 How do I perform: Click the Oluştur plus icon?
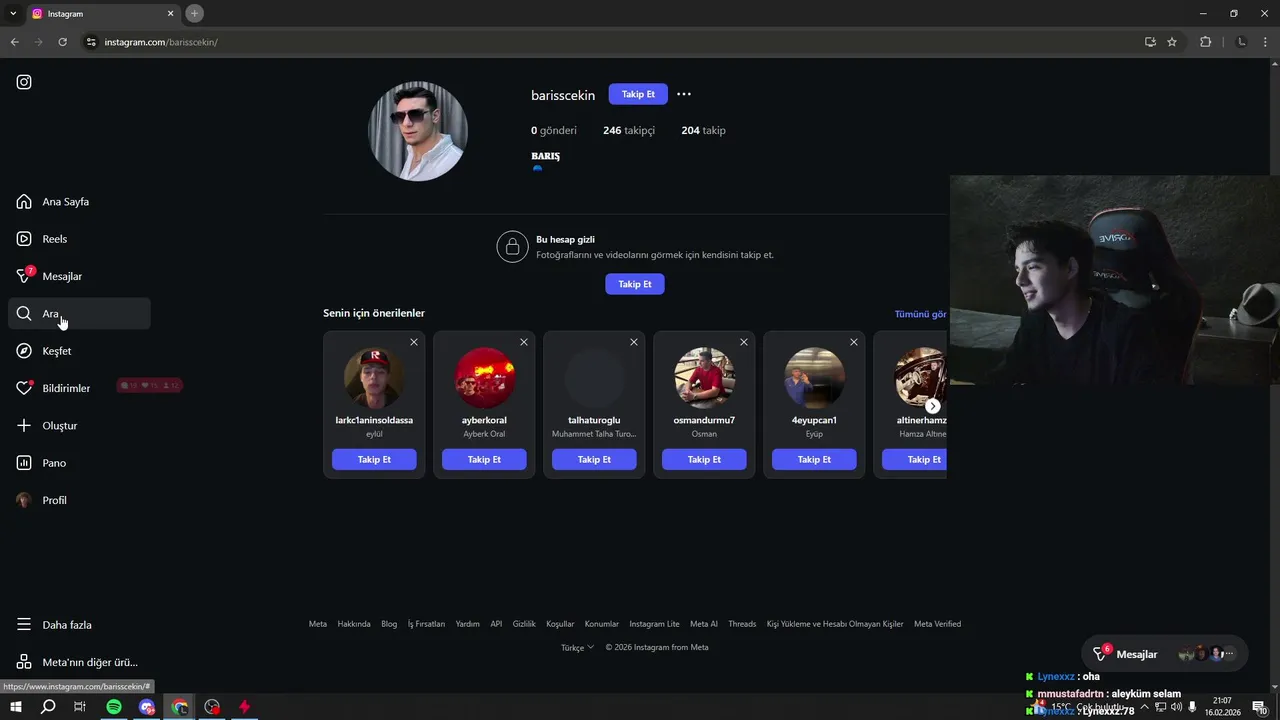[24, 426]
